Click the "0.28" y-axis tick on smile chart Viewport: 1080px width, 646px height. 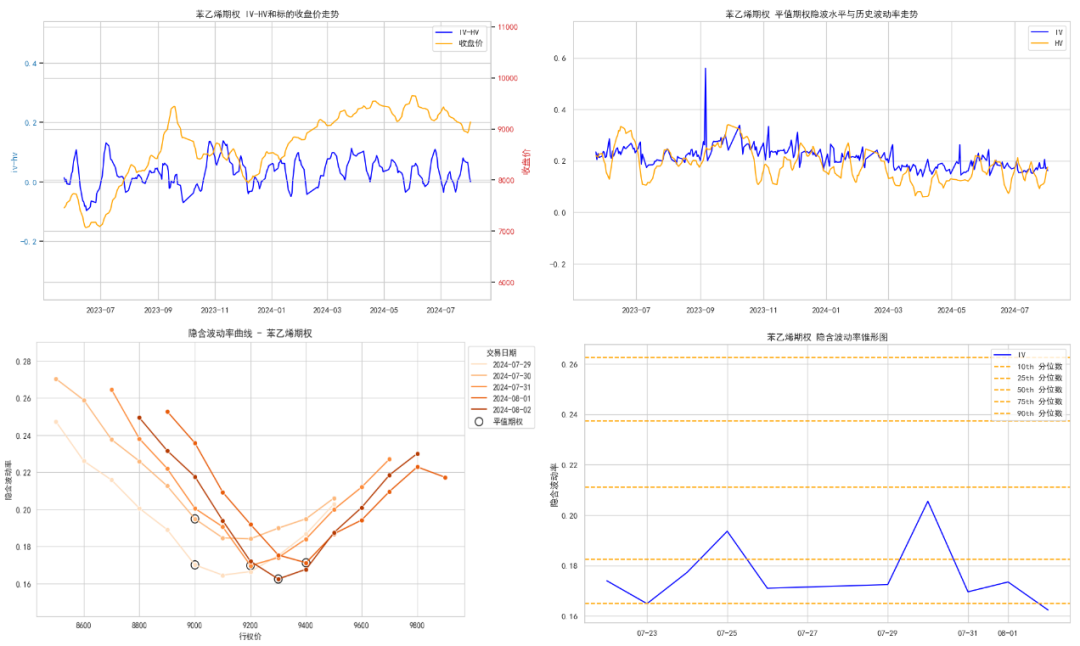point(23,362)
